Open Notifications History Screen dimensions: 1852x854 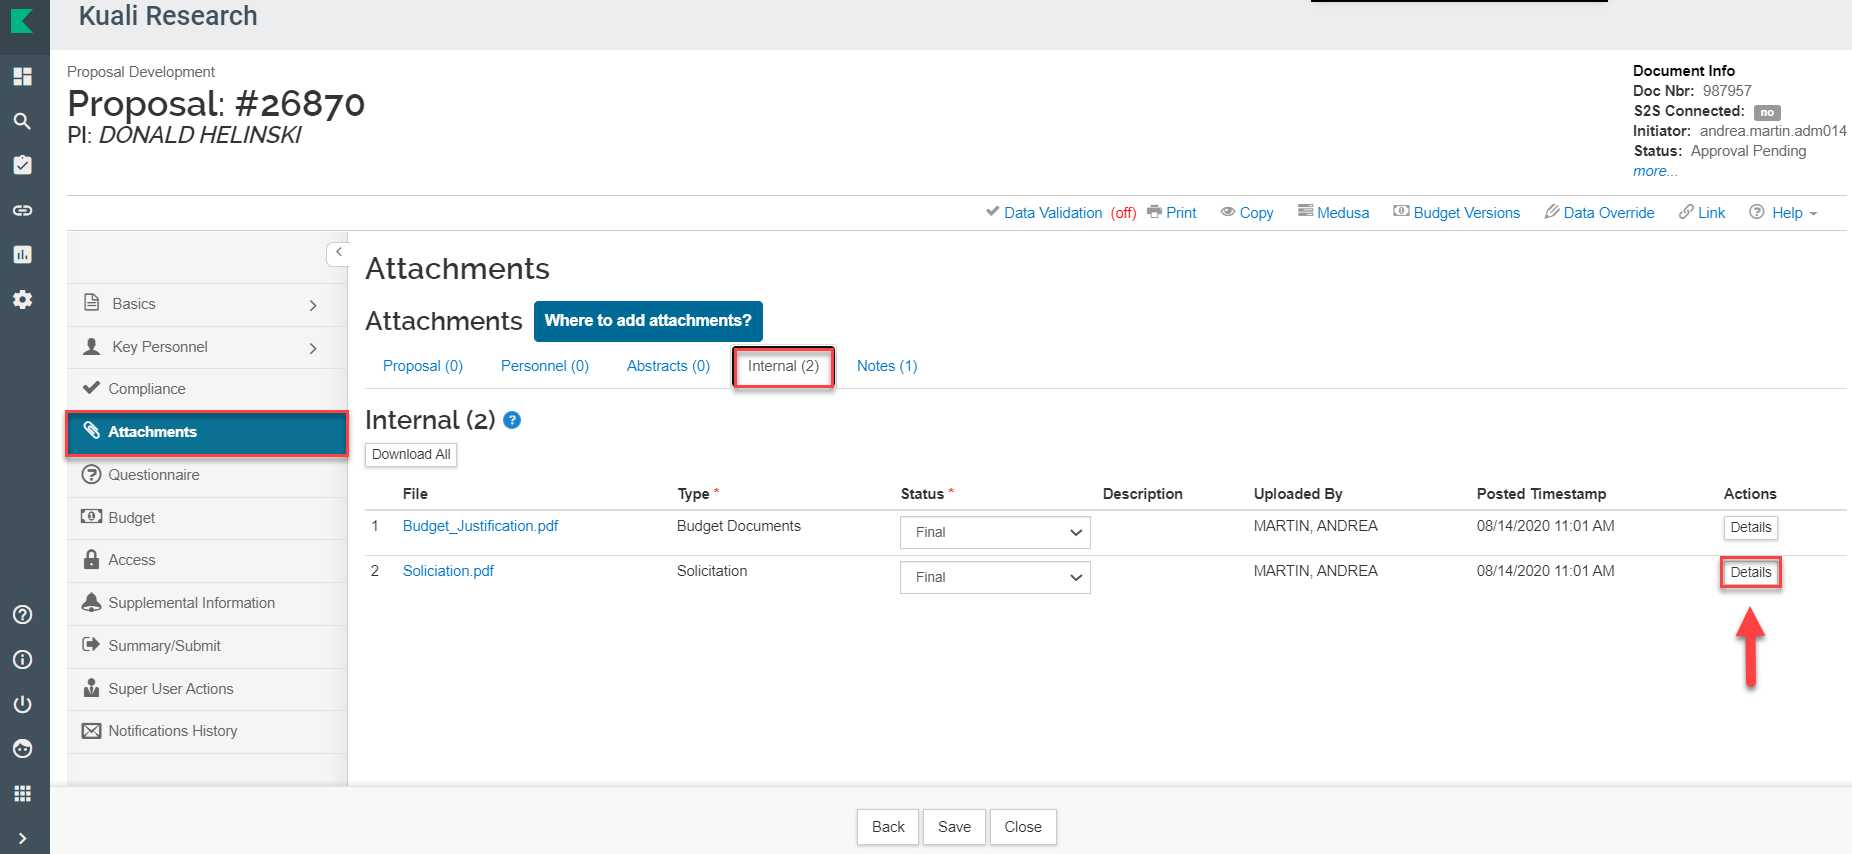207,731
